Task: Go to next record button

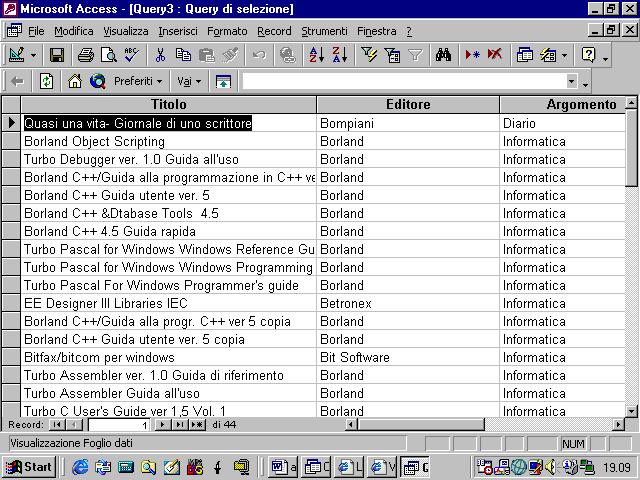Action: (x=162, y=425)
